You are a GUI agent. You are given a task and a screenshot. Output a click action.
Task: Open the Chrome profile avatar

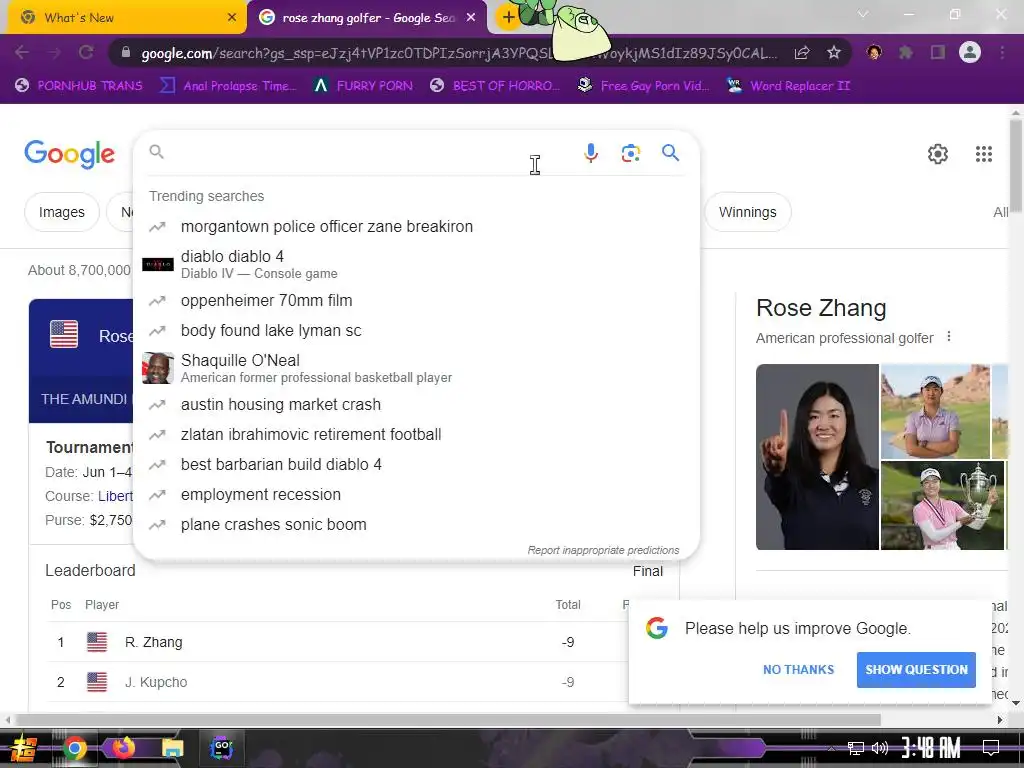(970, 52)
